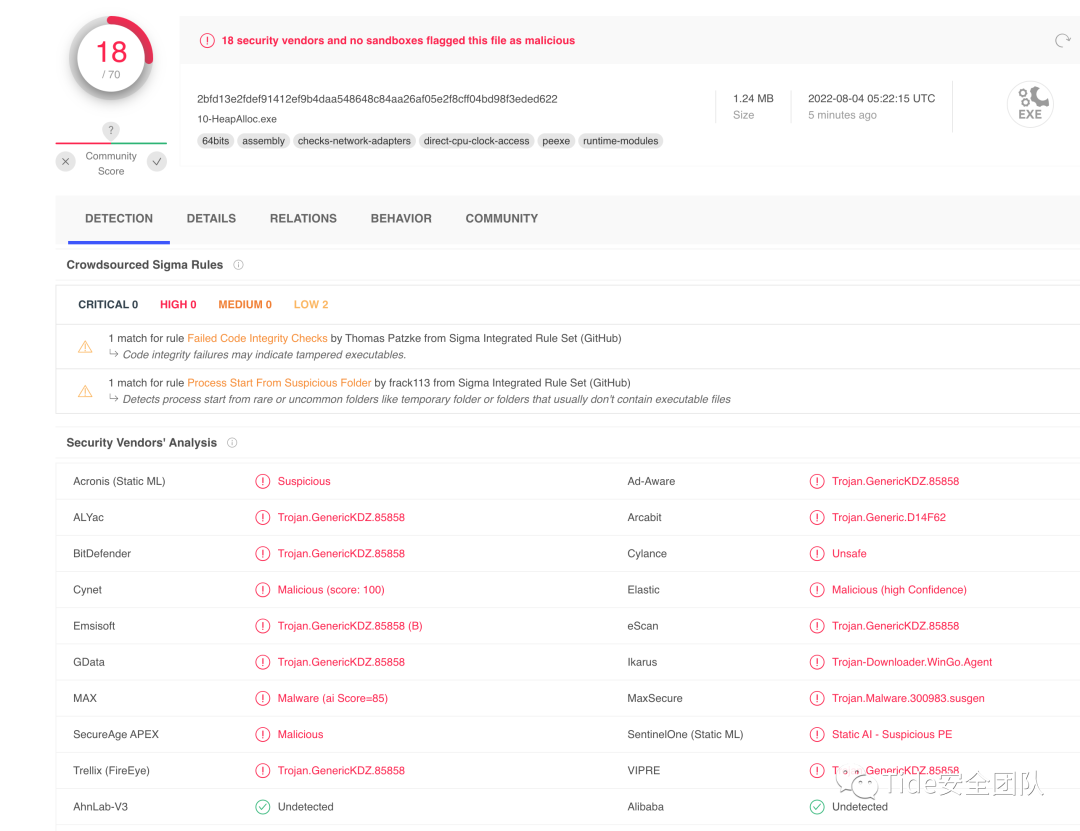
Task: Filter Sigma rules by LOW 2
Action: (311, 305)
